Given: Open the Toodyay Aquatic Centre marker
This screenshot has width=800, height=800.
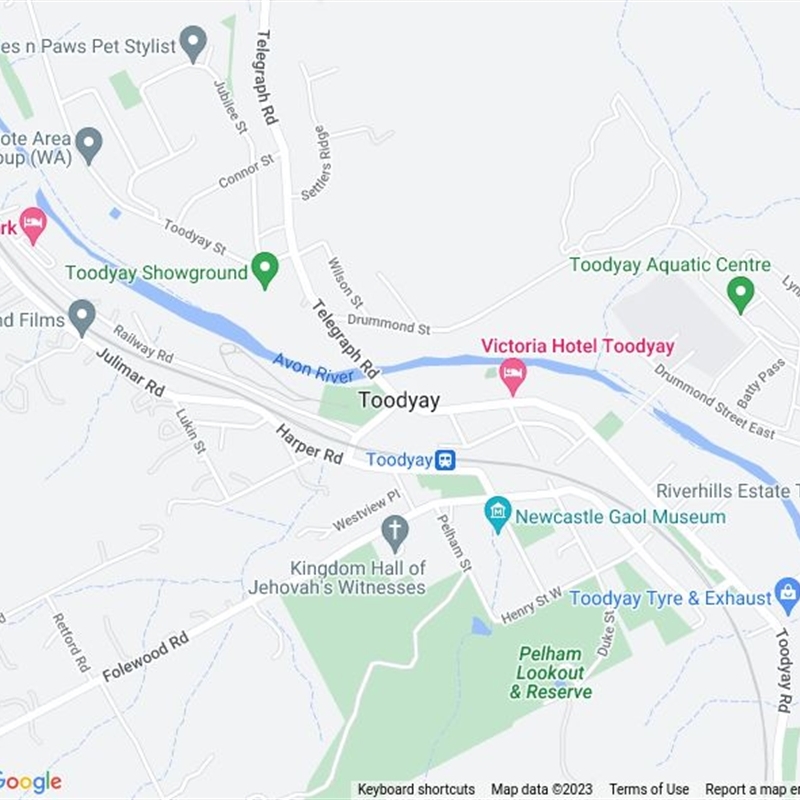Looking at the screenshot, I should (x=741, y=295).
